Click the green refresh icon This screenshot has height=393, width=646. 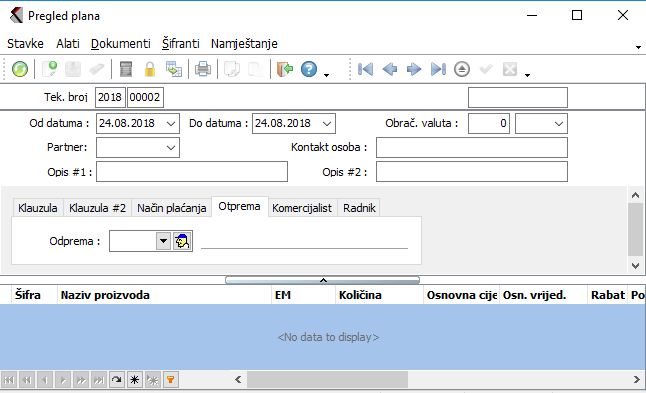pyautogui.click(x=20, y=69)
